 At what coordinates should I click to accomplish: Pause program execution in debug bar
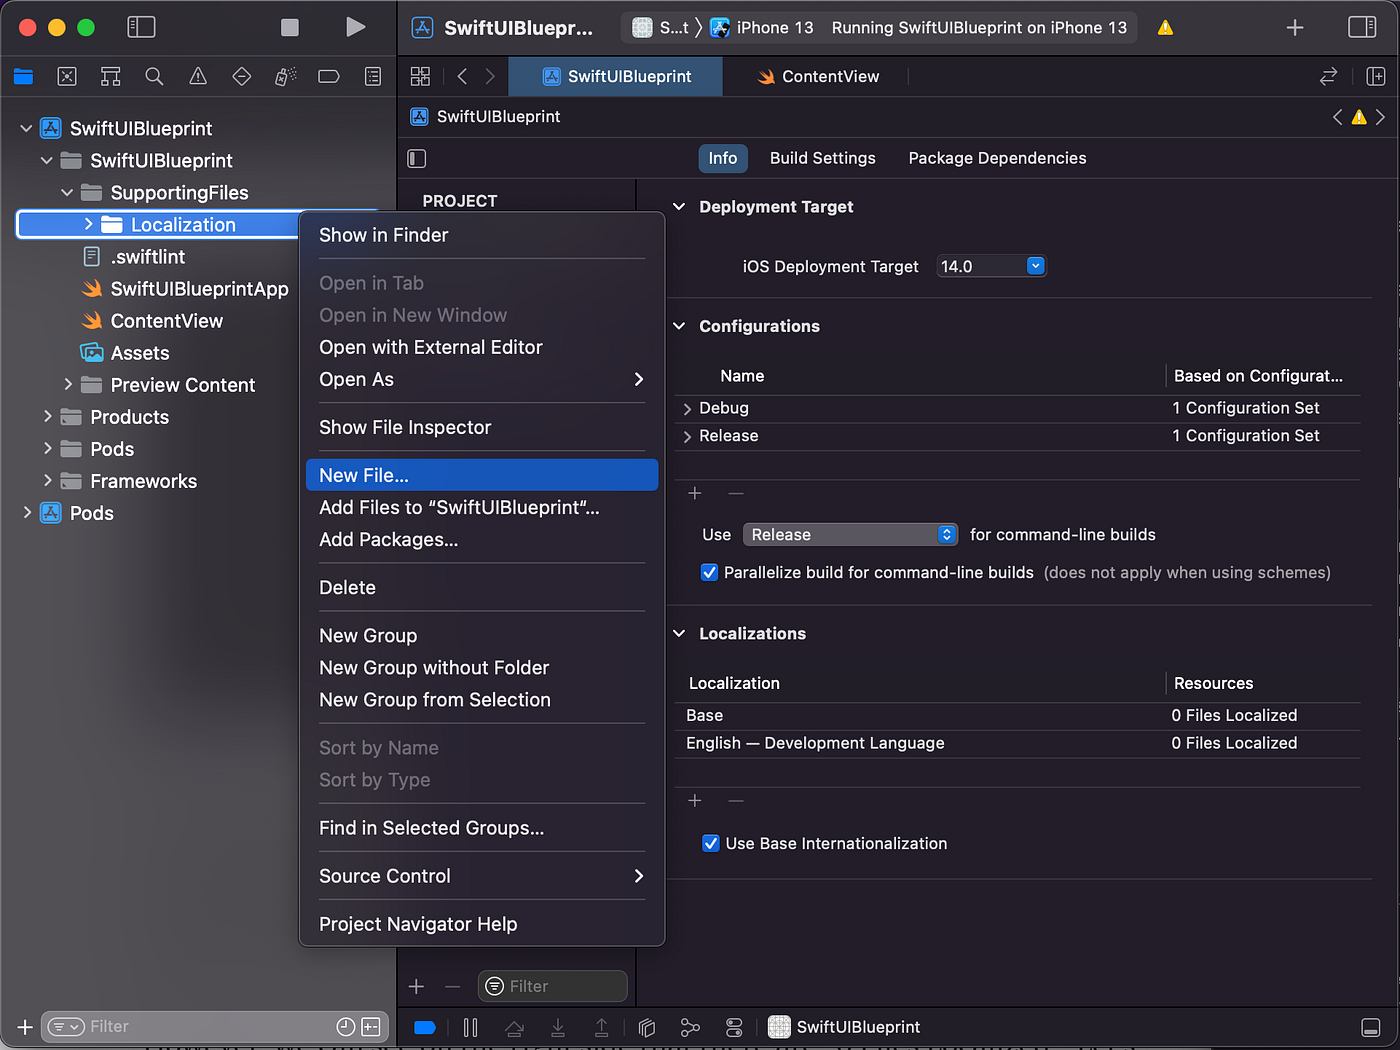470,1027
